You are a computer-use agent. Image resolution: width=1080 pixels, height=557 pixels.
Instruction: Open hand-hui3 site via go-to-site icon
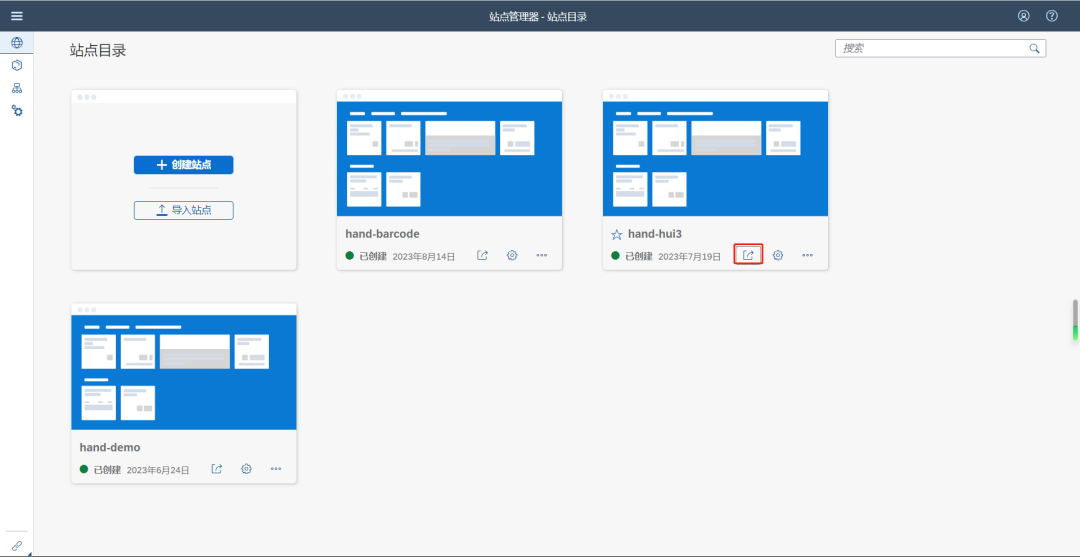tap(748, 255)
